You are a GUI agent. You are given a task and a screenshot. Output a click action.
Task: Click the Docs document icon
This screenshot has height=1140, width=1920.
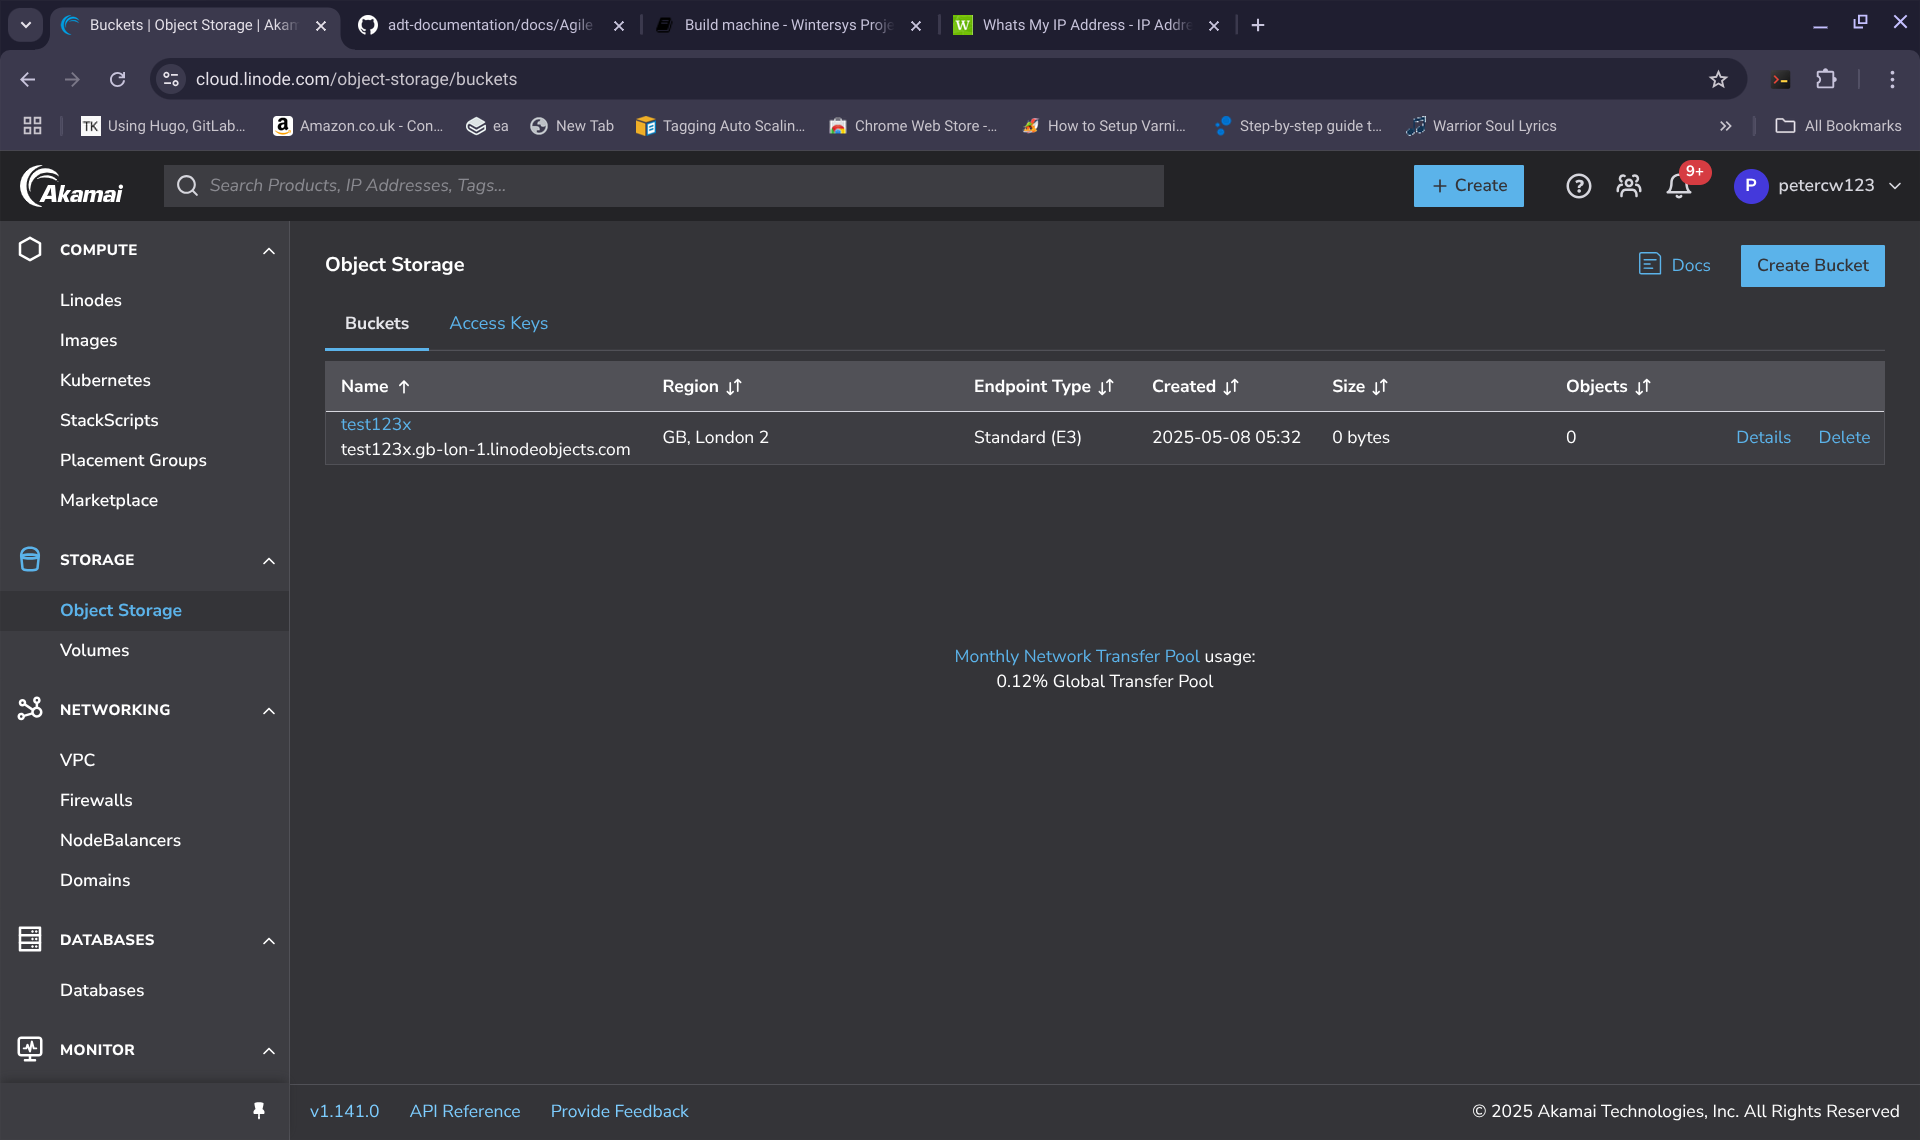(1649, 264)
